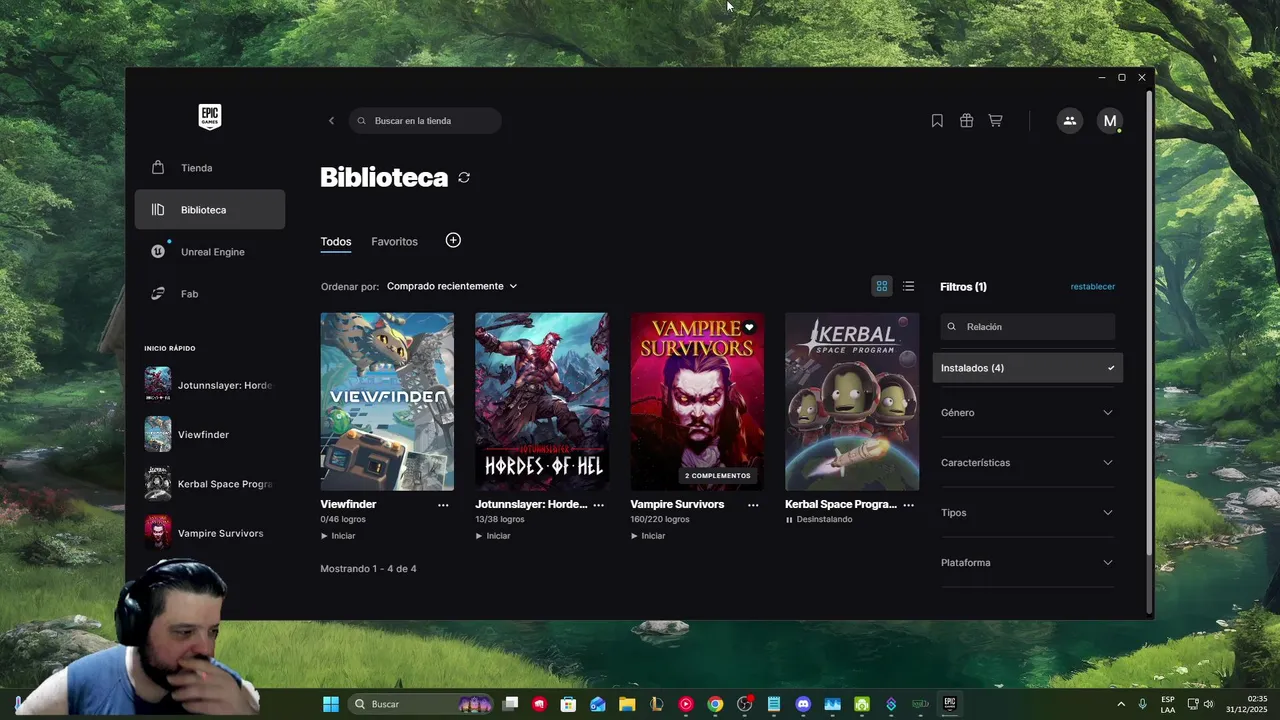The height and width of the screenshot is (720, 1280).
Task: Open Chrome from the taskbar
Action: [x=715, y=704]
